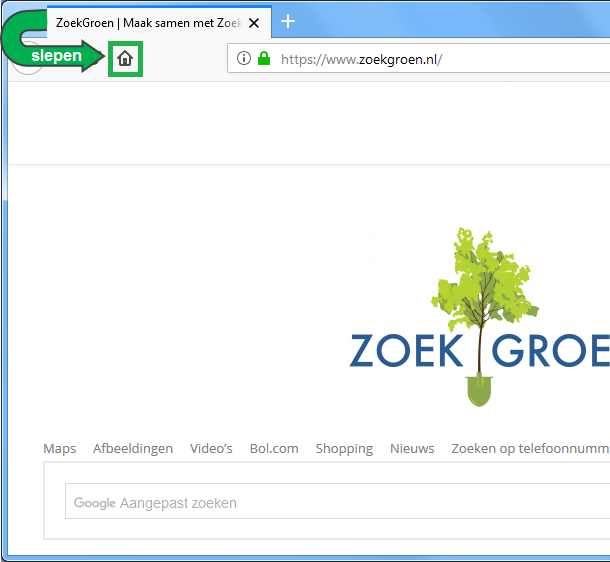Click the ZoekGroen tree logo

[x=480, y=317]
